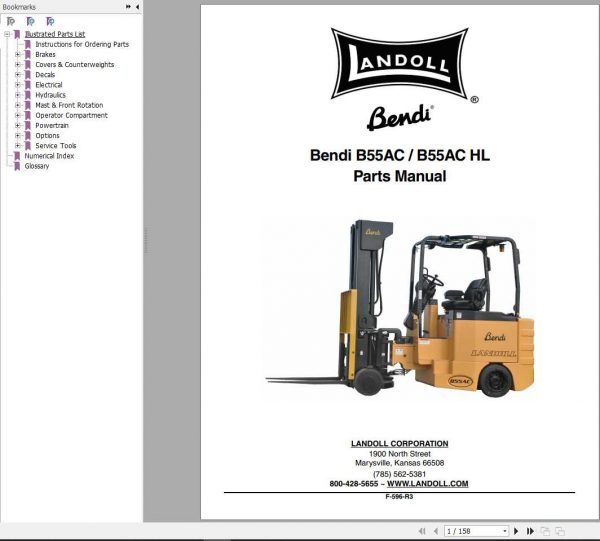Click the address line '1900 North Street'
The height and width of the screenshot is (541, 600).
pos(399,454)
